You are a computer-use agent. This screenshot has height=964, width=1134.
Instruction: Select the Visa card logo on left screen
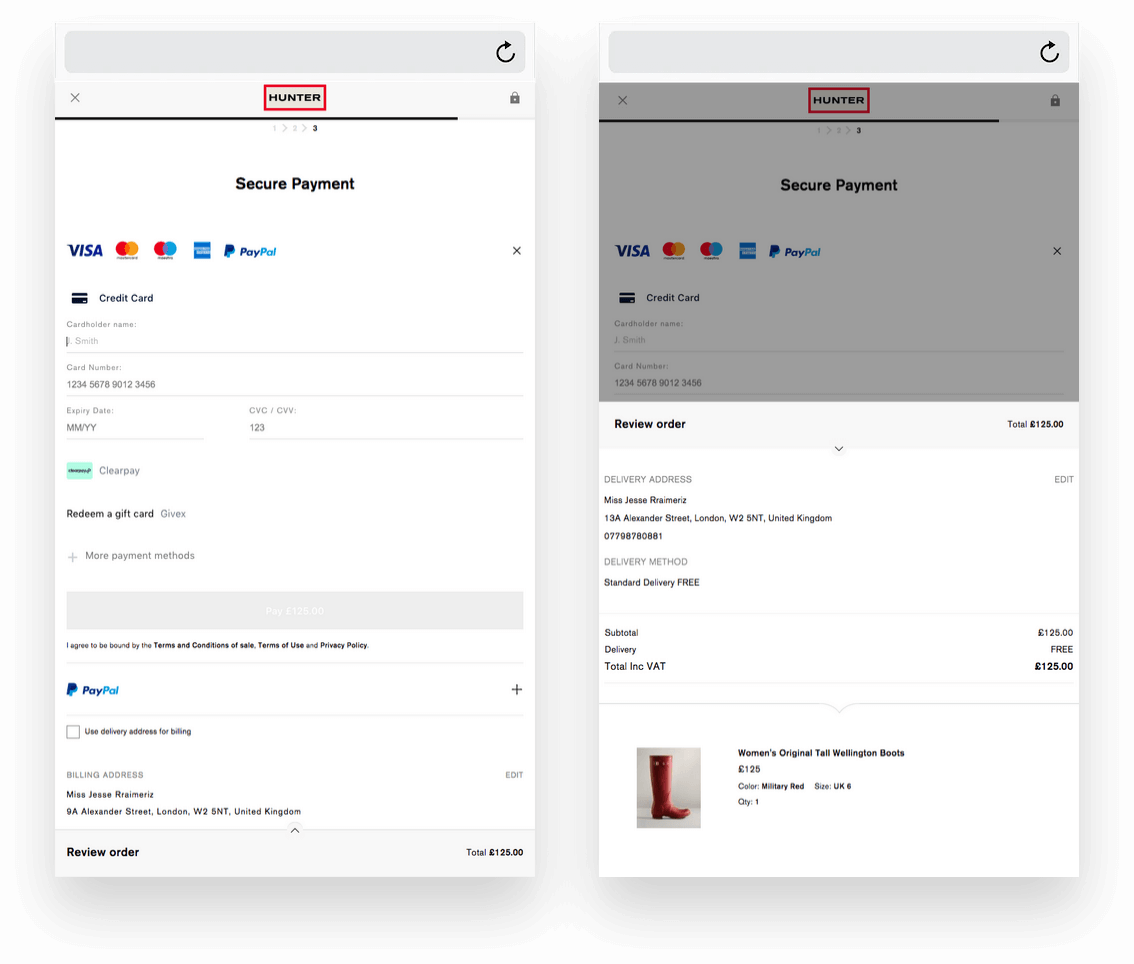coord(85,251)
